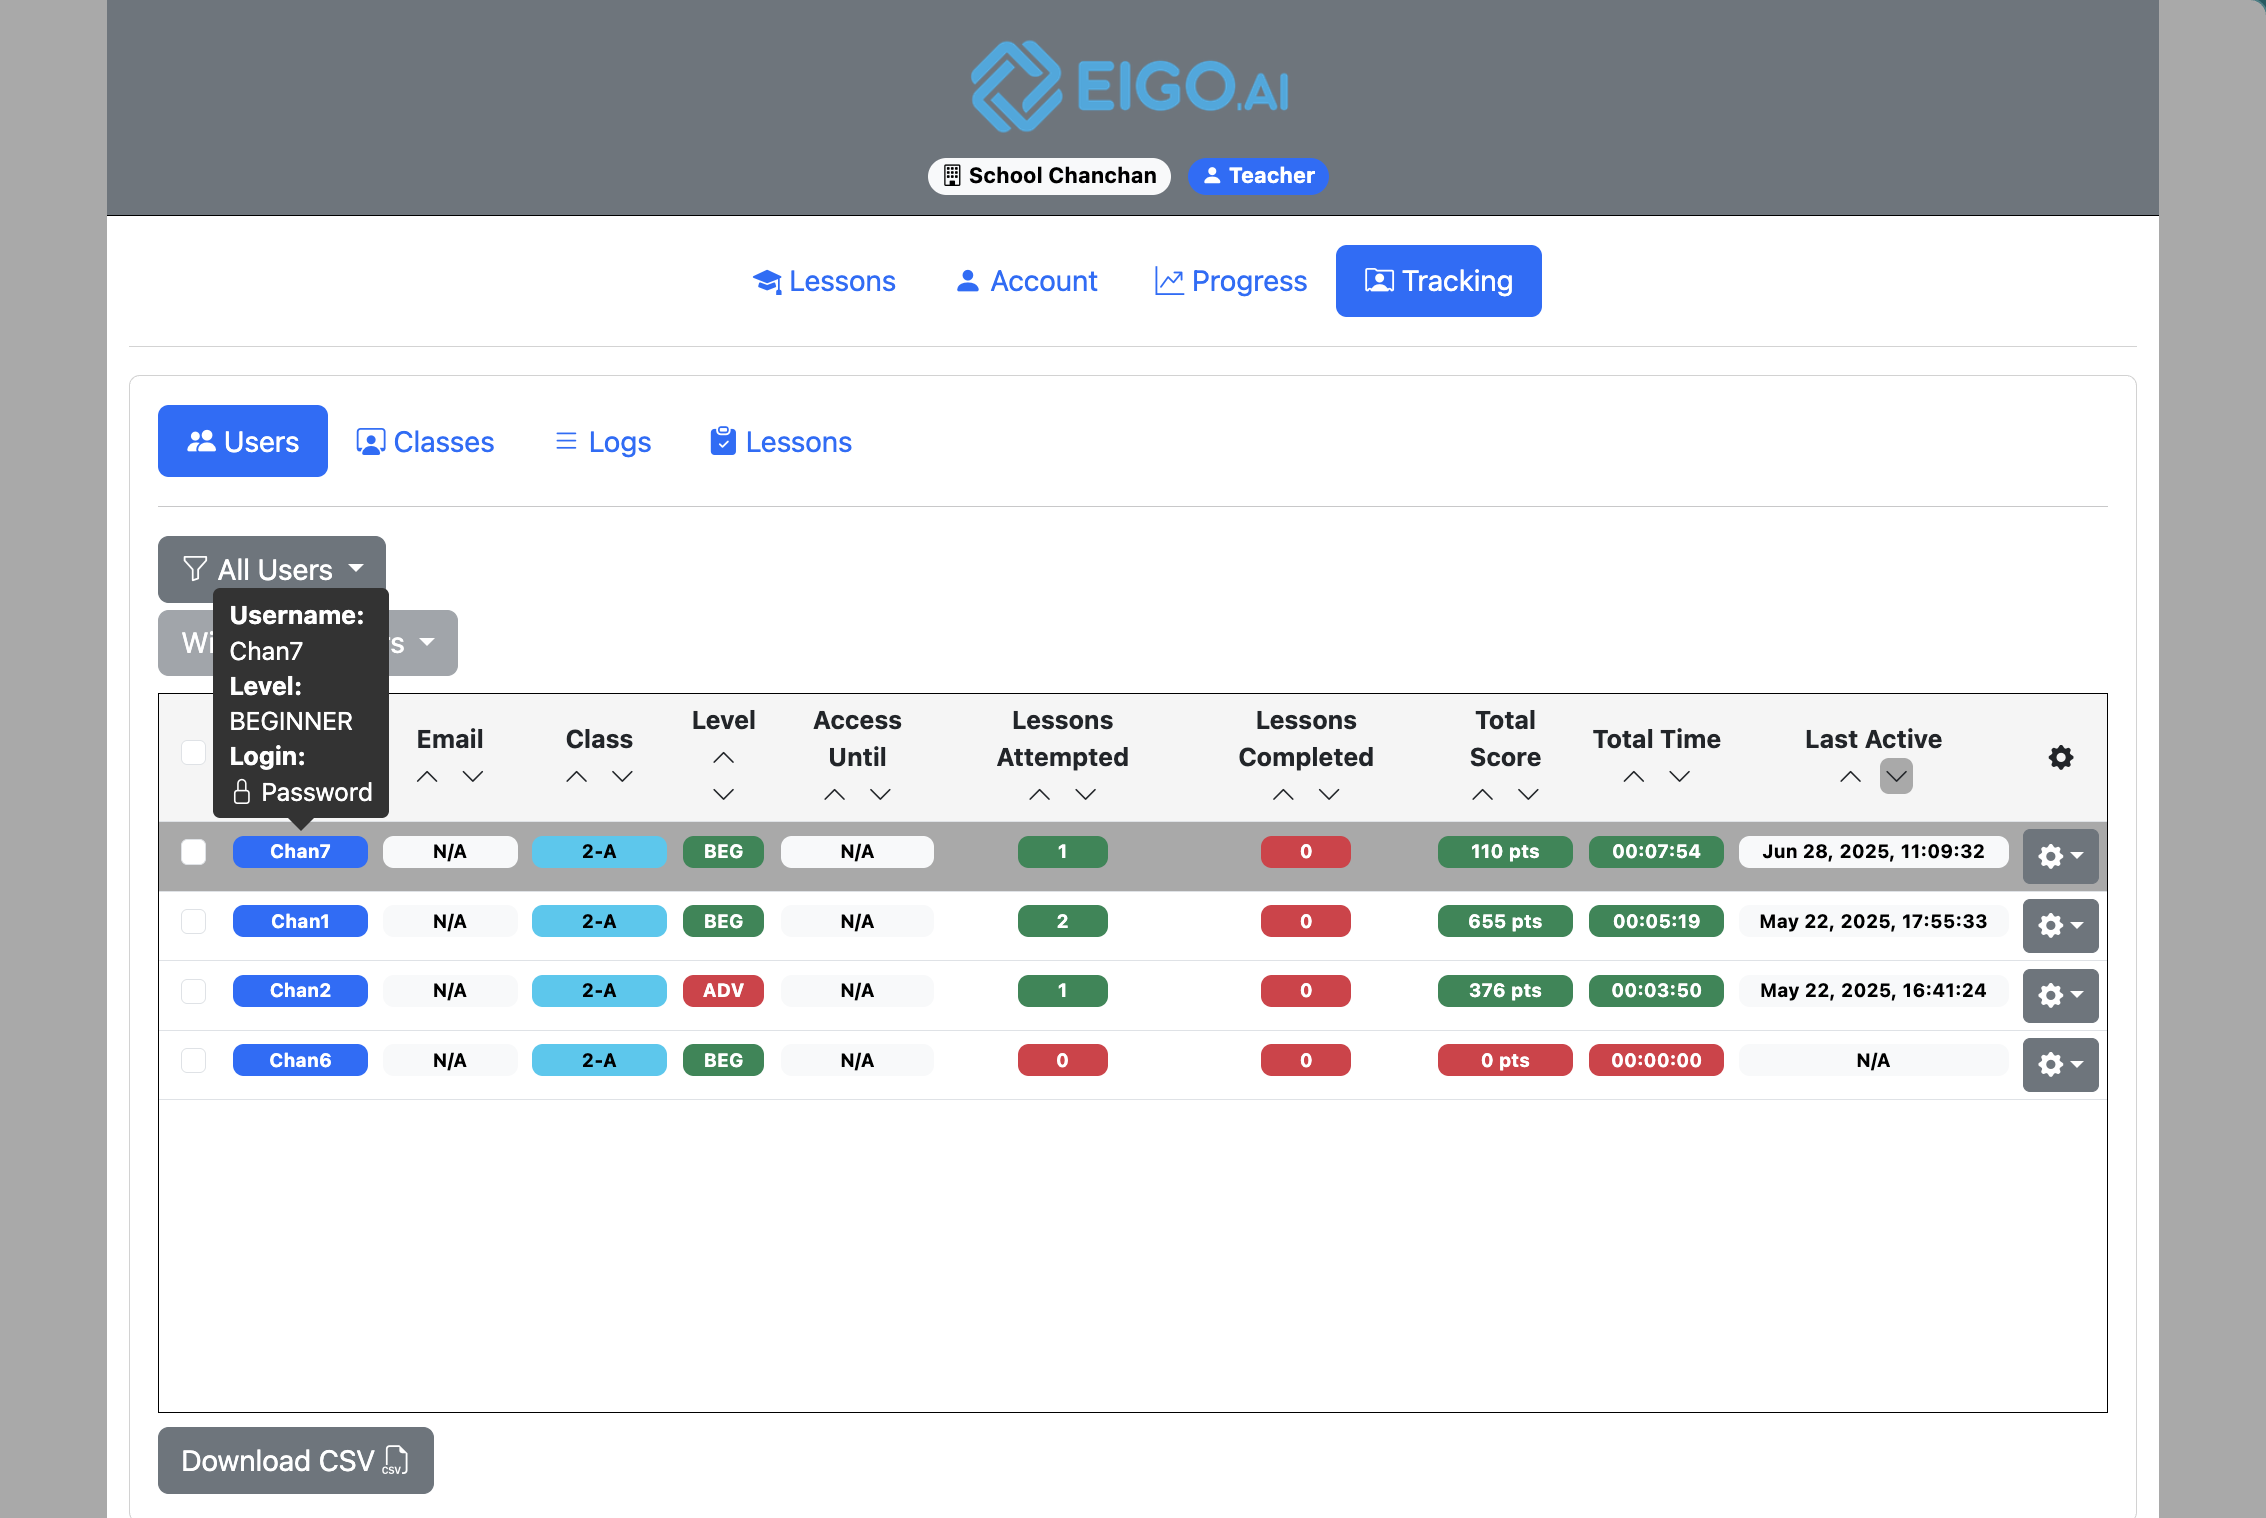This screenshot has width=2266, height=1518.
Task: Click Chan1's total time 00:05:19
Action: (x=1656, y=921)
